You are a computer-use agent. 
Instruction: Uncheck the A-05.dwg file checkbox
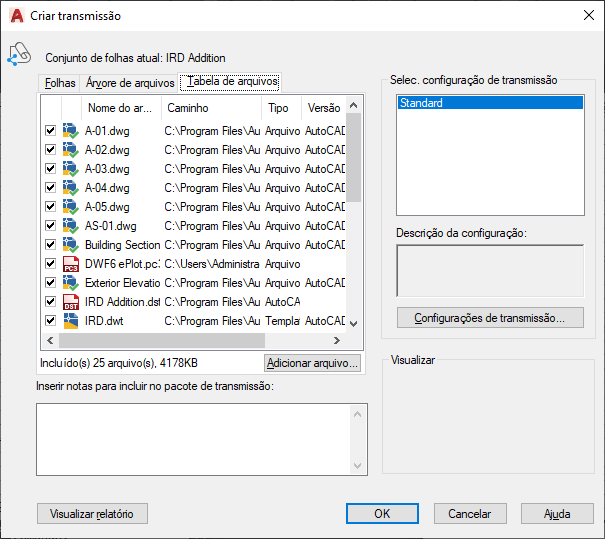click(x=50, y=207)
